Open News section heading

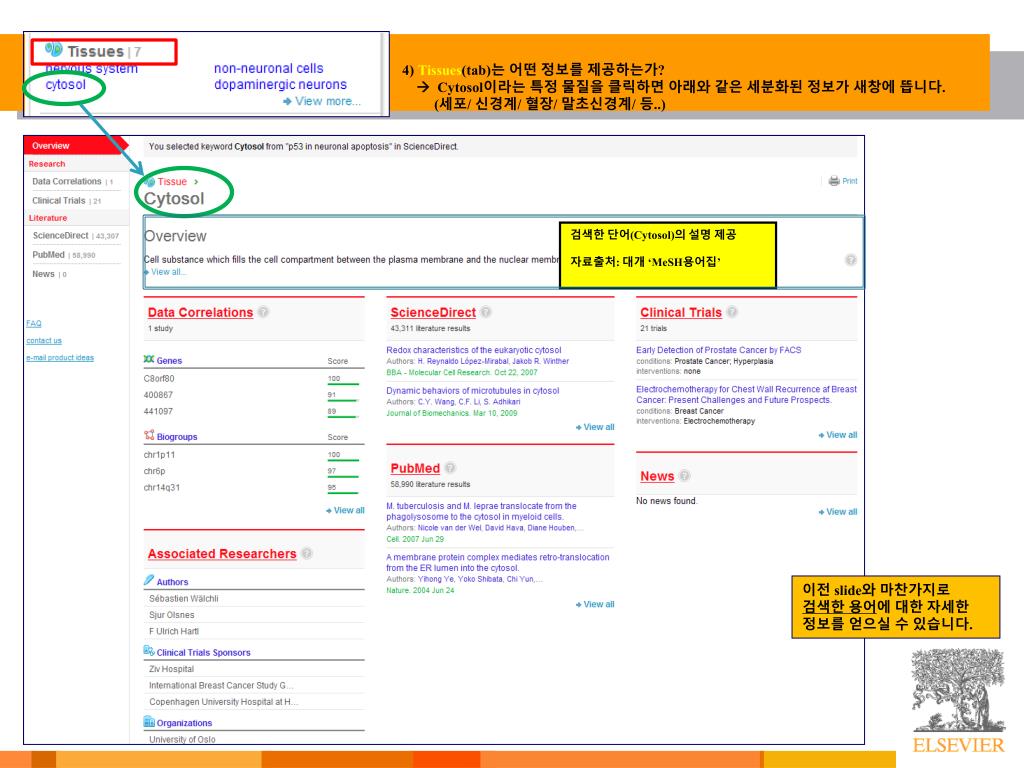point(657,476)
